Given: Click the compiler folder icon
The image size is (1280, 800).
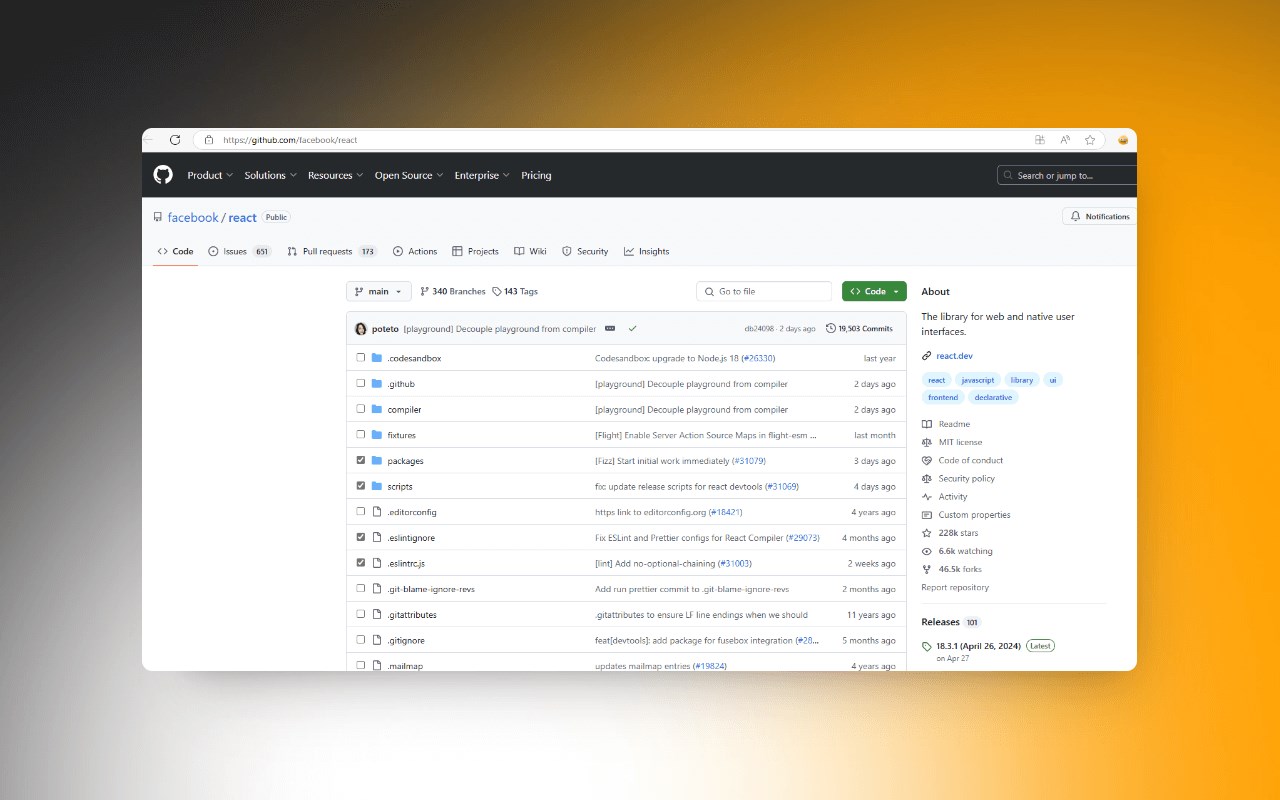Looking at the screenshot, I should click(x=377, y=409).
